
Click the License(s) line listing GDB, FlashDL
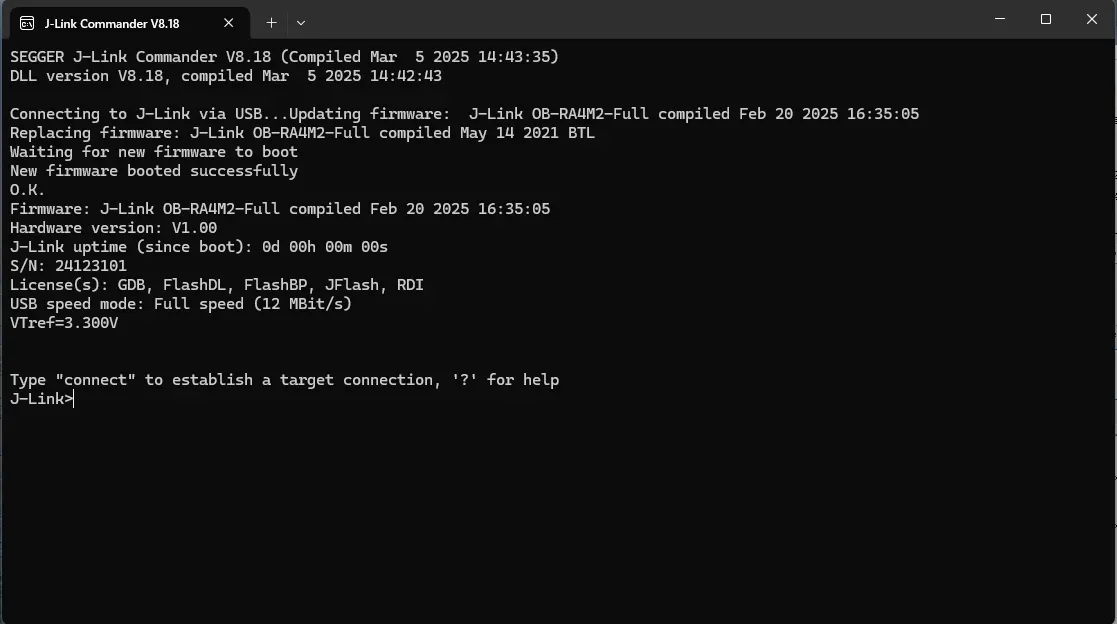point(216,285)
